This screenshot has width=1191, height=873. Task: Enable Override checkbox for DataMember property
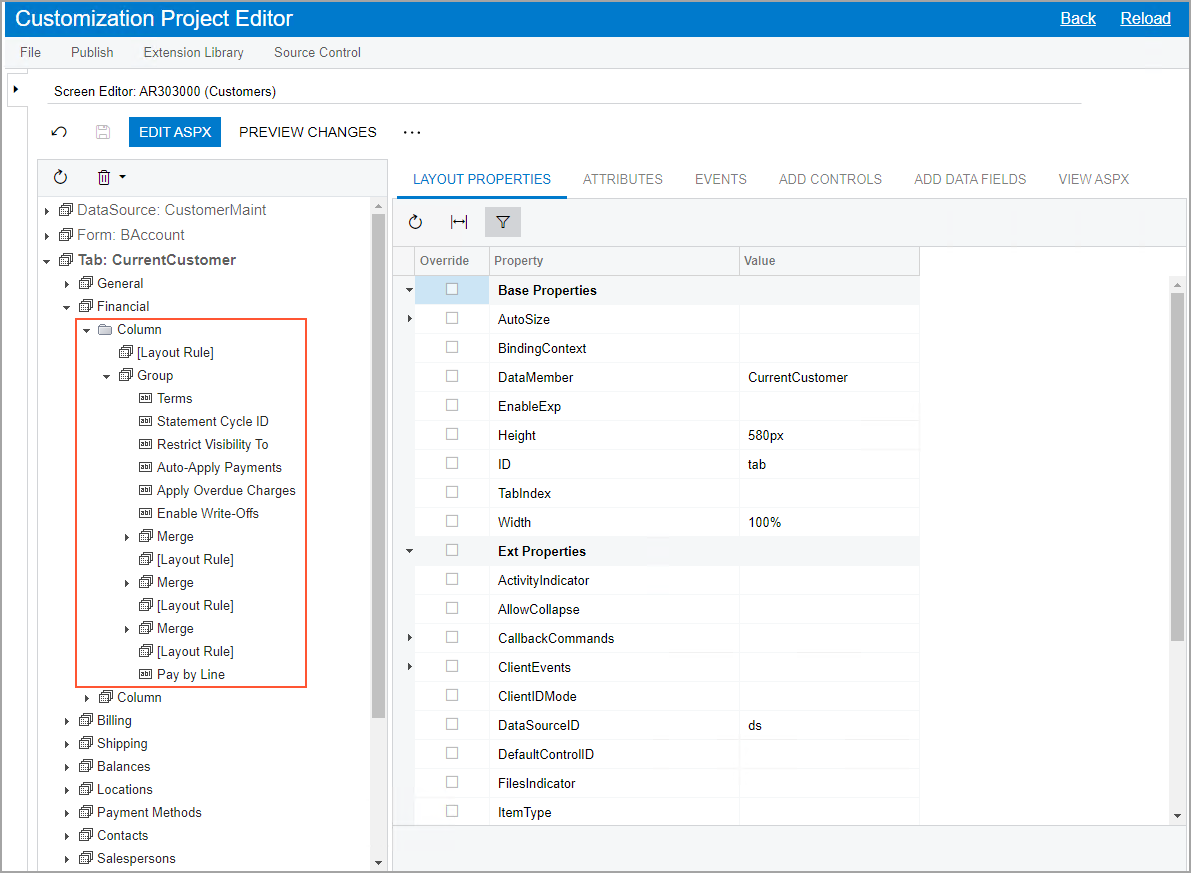[x=452, y=377]
